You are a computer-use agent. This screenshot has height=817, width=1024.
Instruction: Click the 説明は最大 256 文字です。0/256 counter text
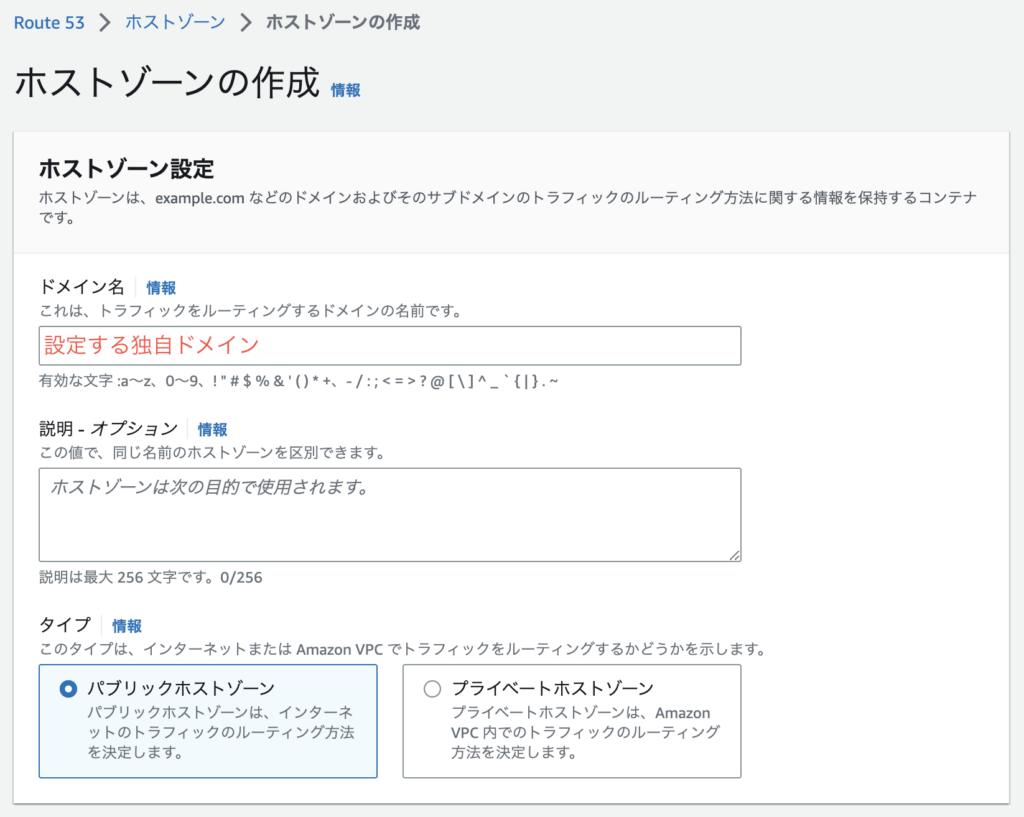coord(151,577)
